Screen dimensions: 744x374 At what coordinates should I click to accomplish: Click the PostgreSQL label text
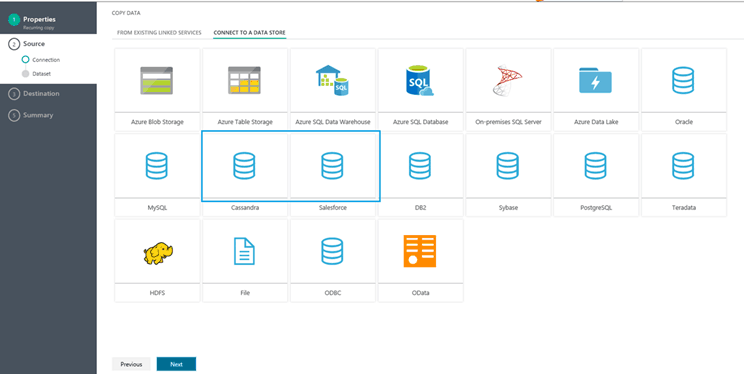(596, 207)
